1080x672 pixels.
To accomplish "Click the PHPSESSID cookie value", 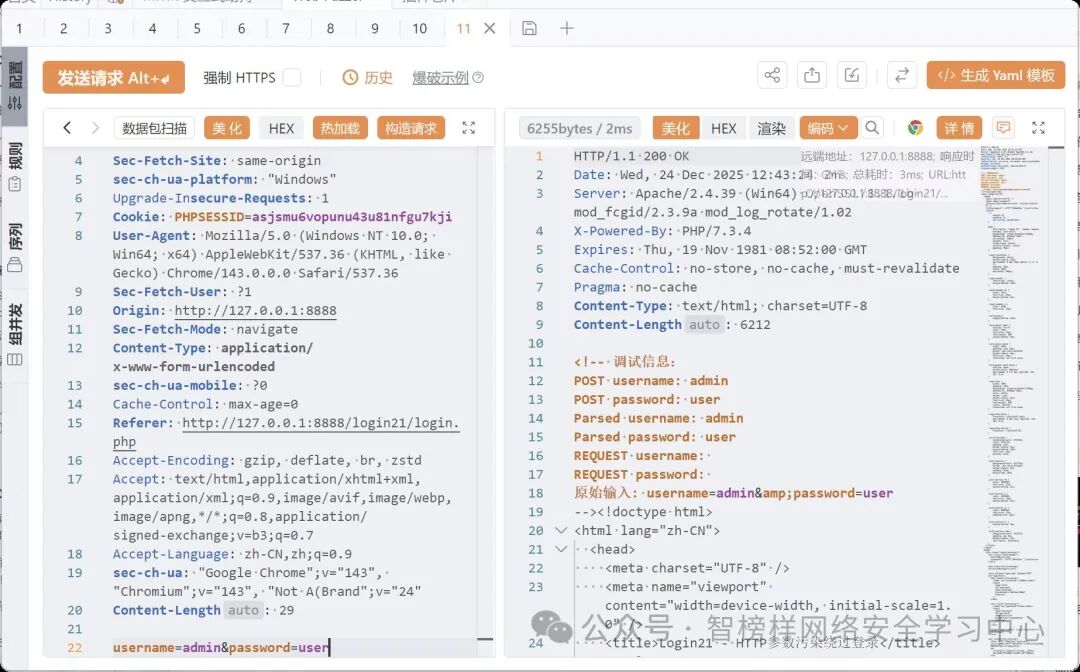I will (x=352, y=217).
